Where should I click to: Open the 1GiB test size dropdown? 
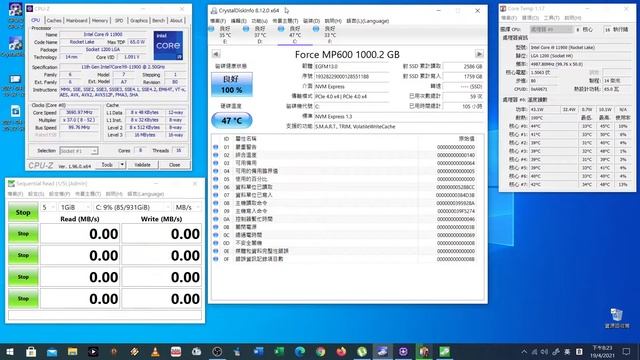74,207
